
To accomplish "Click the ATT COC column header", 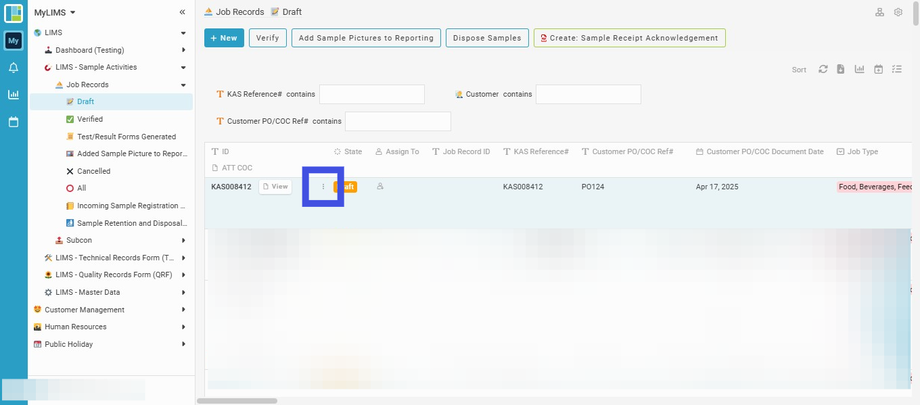I will [232, 168].
